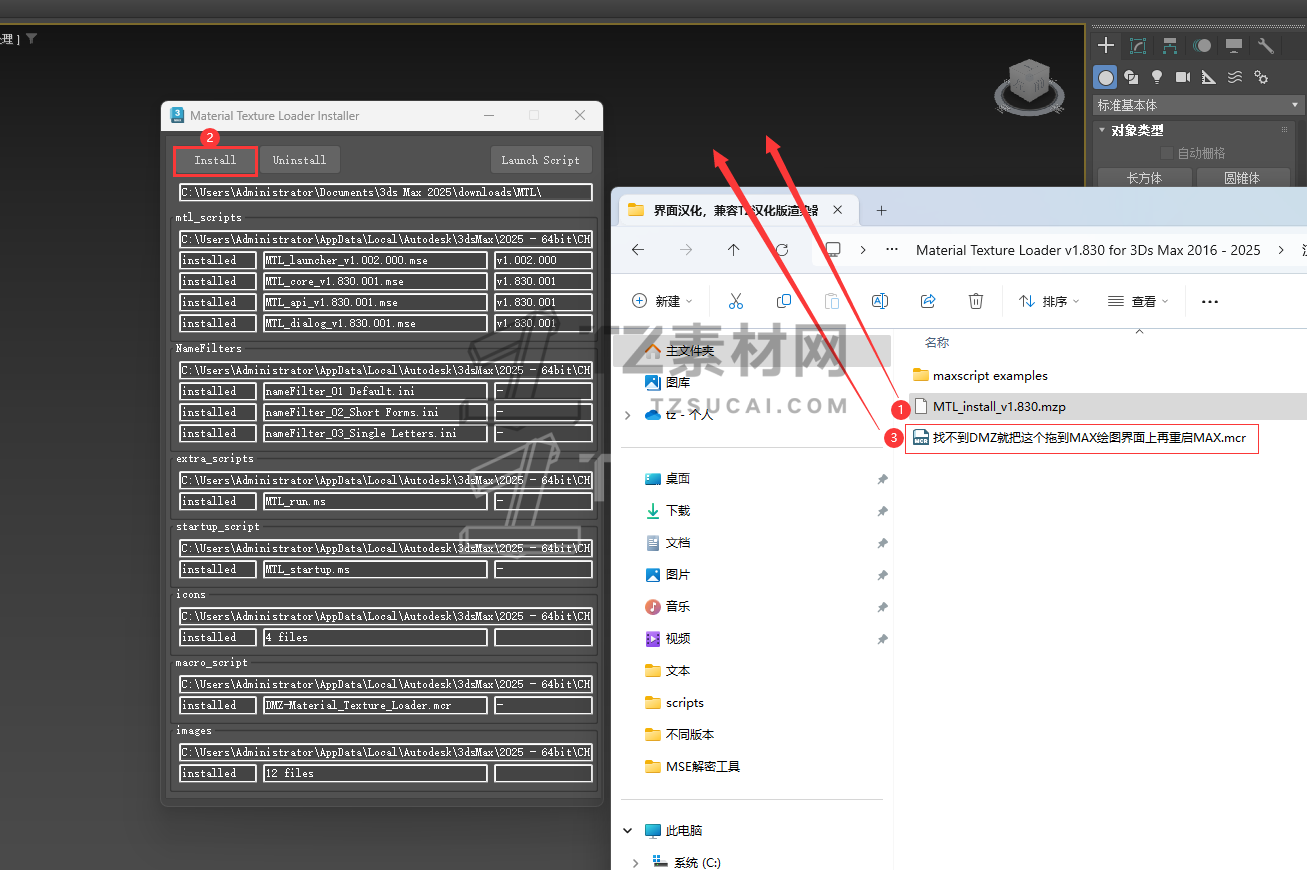Click the MTL downloads path field
The width and height of the screenshot is (1307, 870).
pos(386,192)
